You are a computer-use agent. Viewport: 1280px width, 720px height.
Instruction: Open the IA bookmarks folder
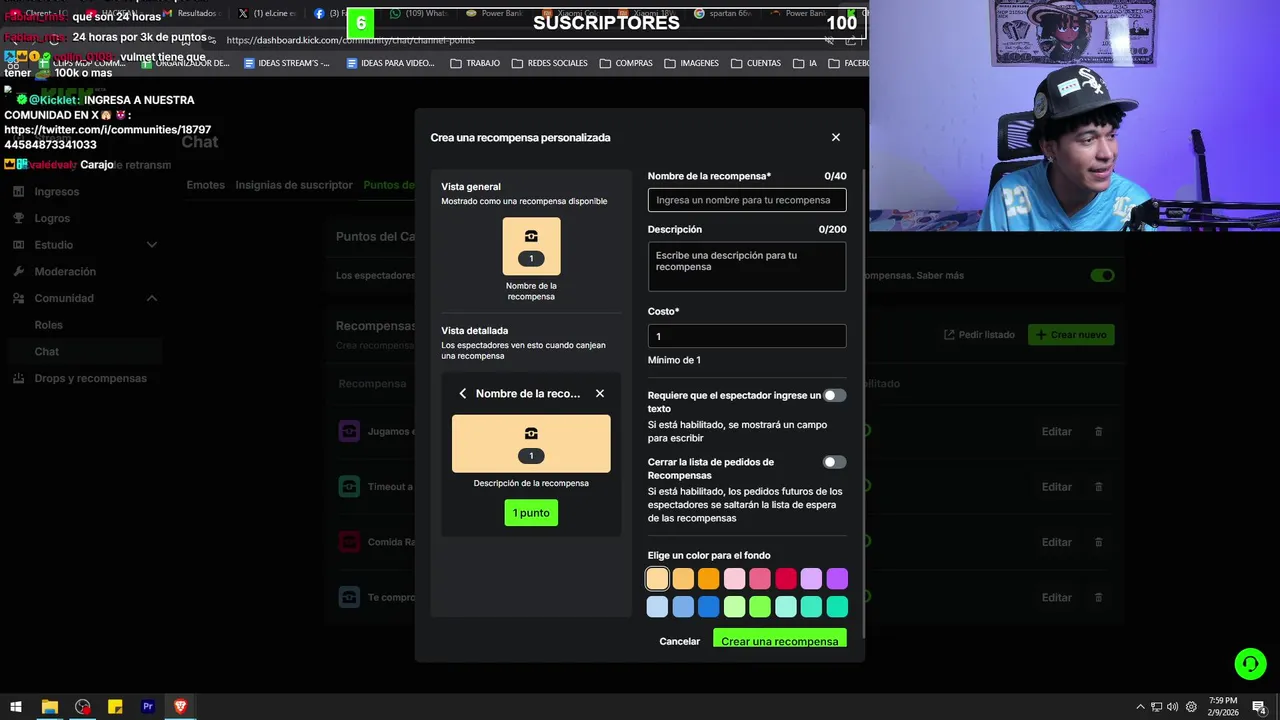point(805,63)
